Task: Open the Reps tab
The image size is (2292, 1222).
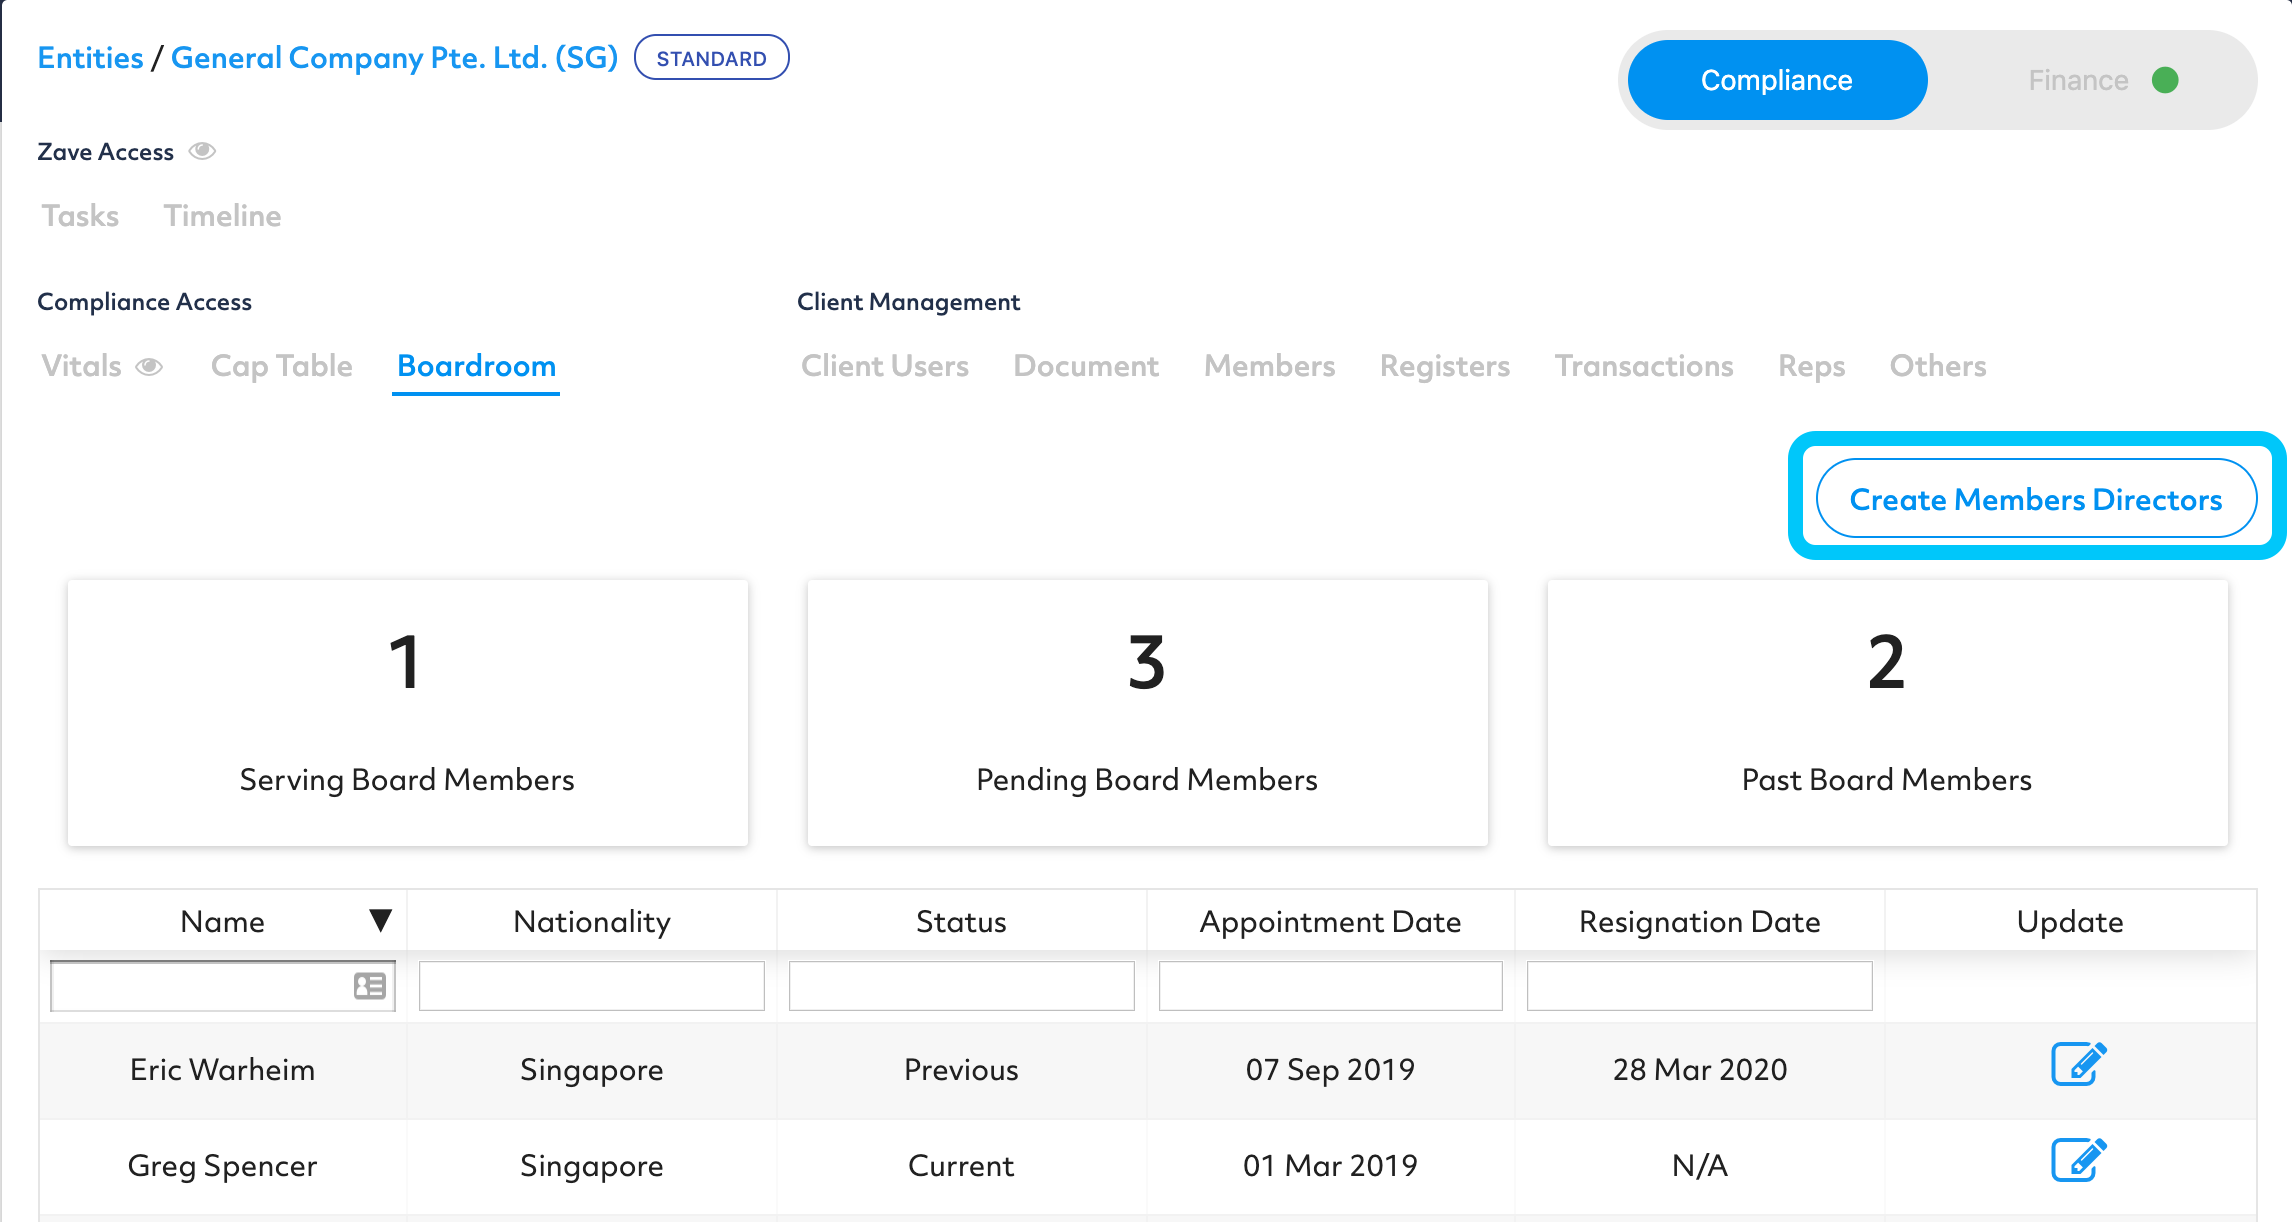Action: [x=1811, y=366]
